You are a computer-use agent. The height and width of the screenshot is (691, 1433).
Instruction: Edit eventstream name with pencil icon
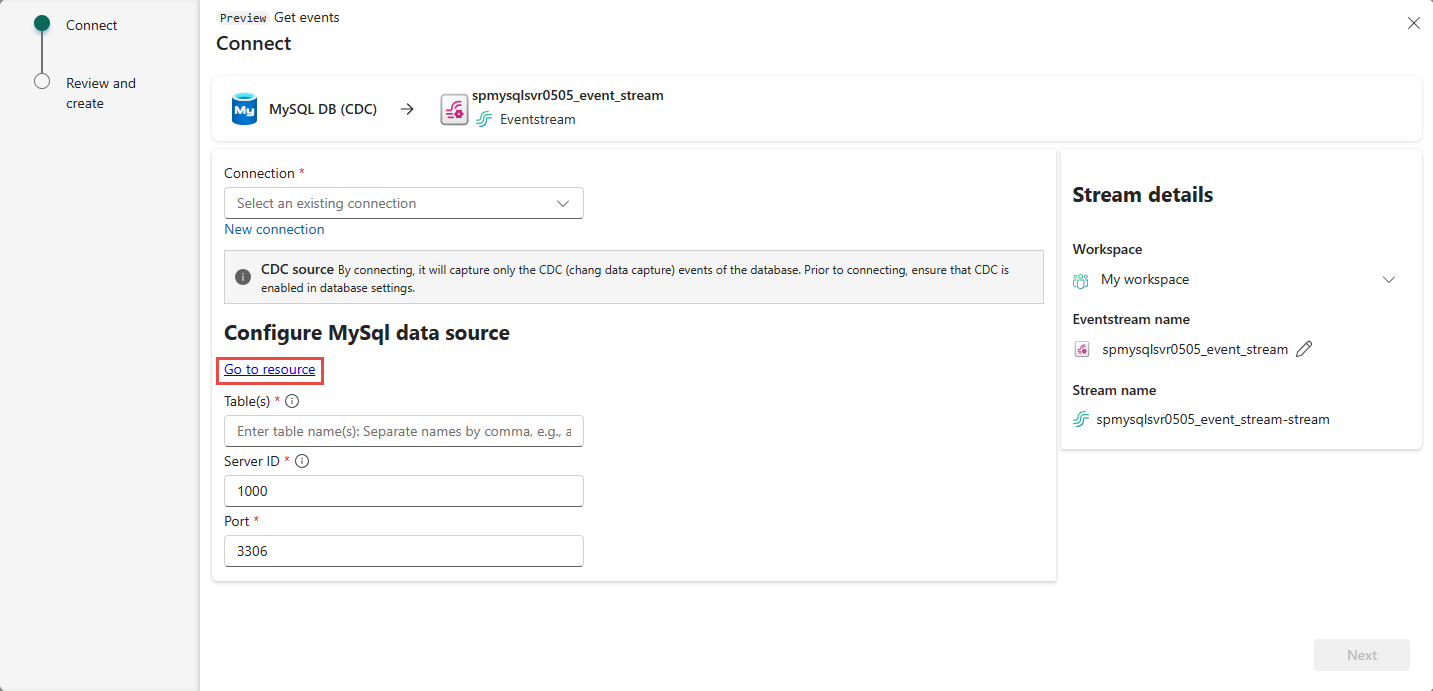[1304, 349]
